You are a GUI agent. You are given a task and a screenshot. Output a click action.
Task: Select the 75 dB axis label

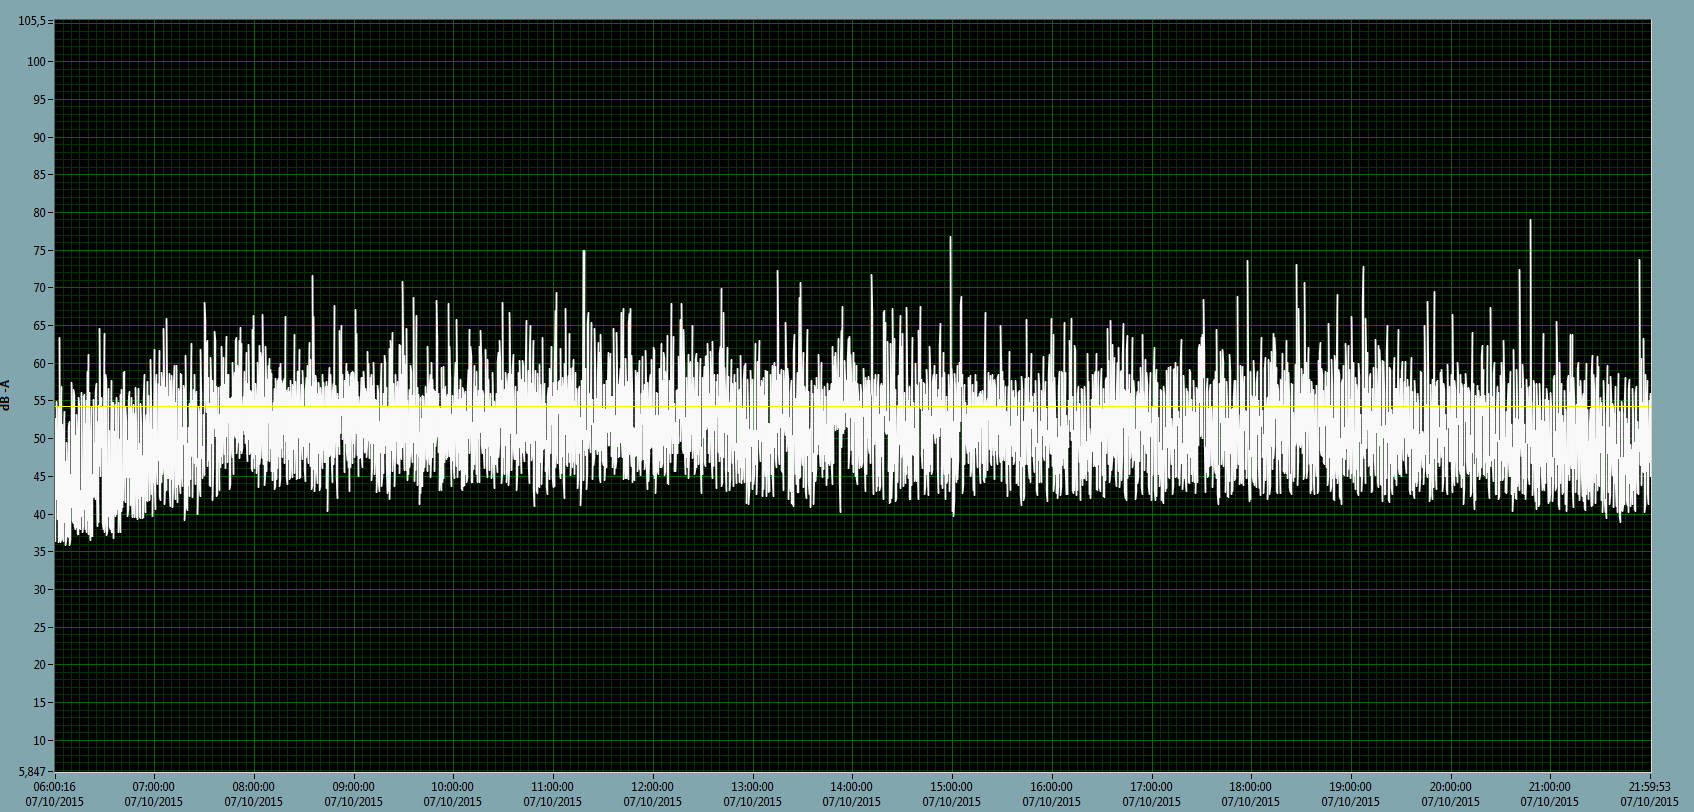41,250
